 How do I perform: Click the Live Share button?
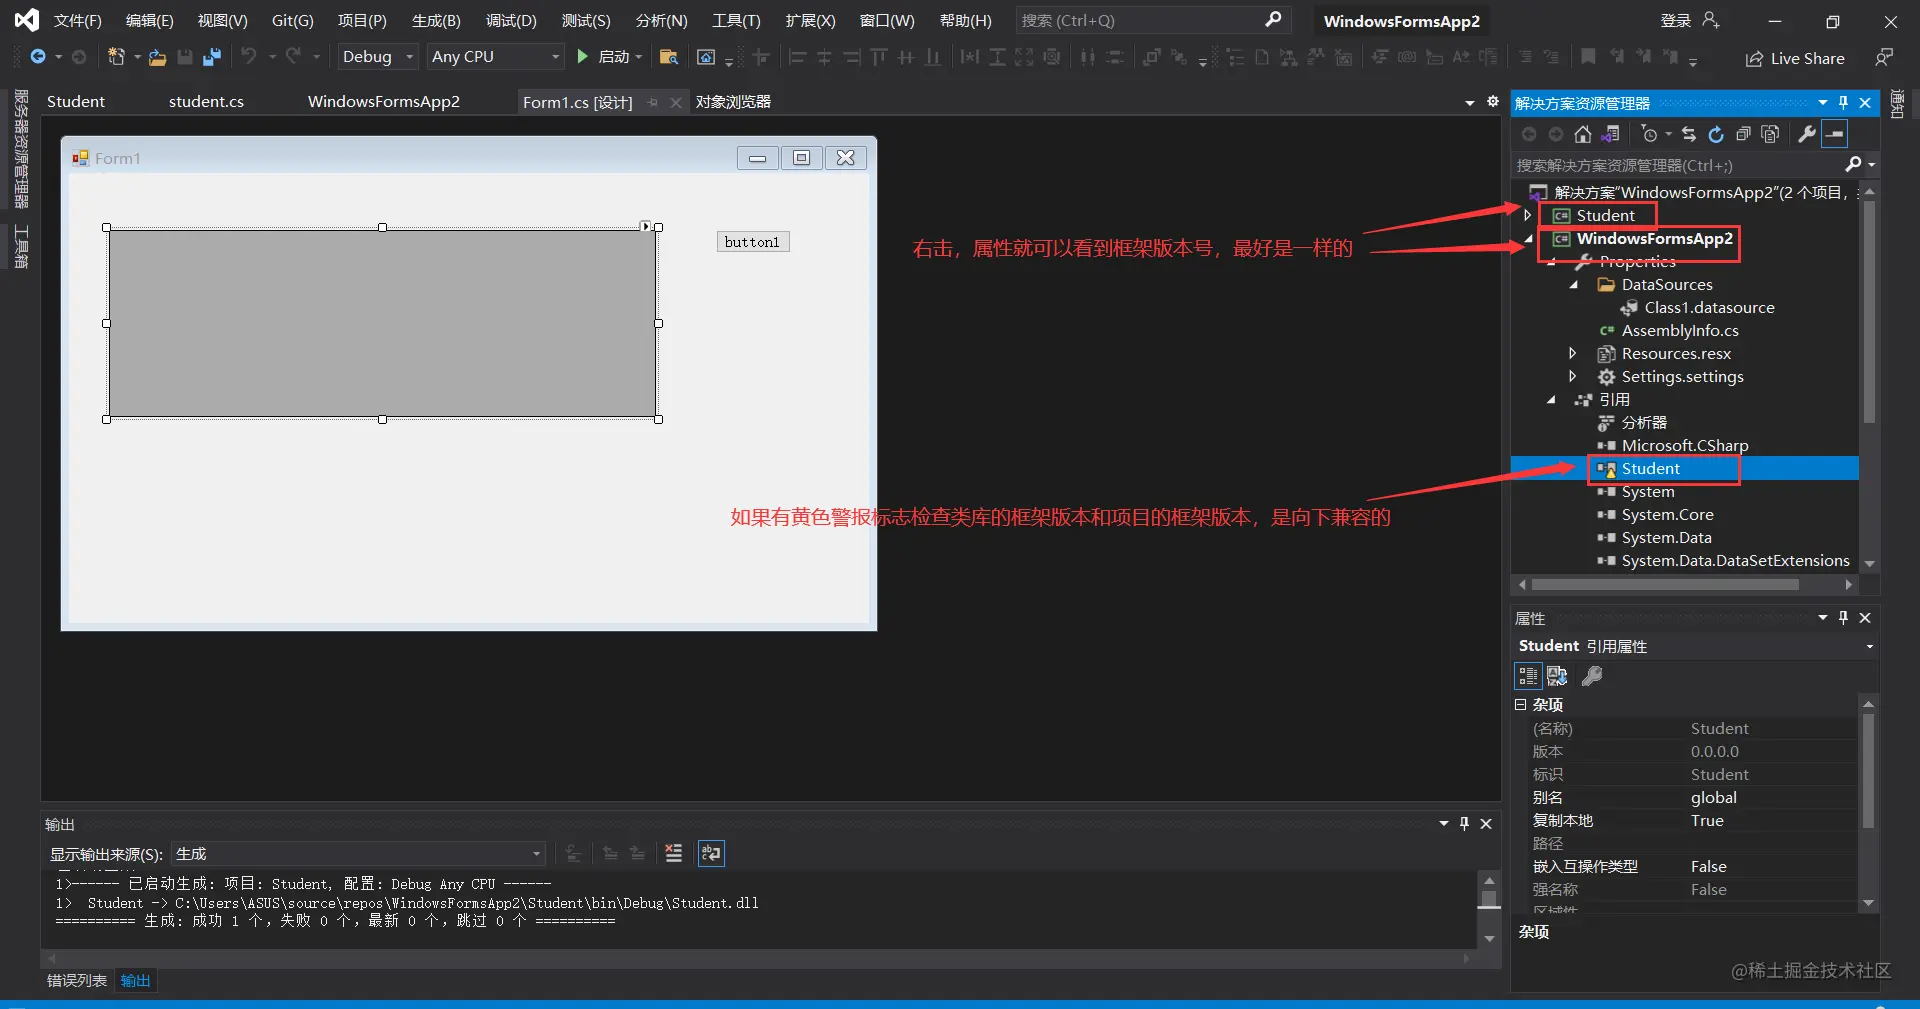pos(1795,58)
